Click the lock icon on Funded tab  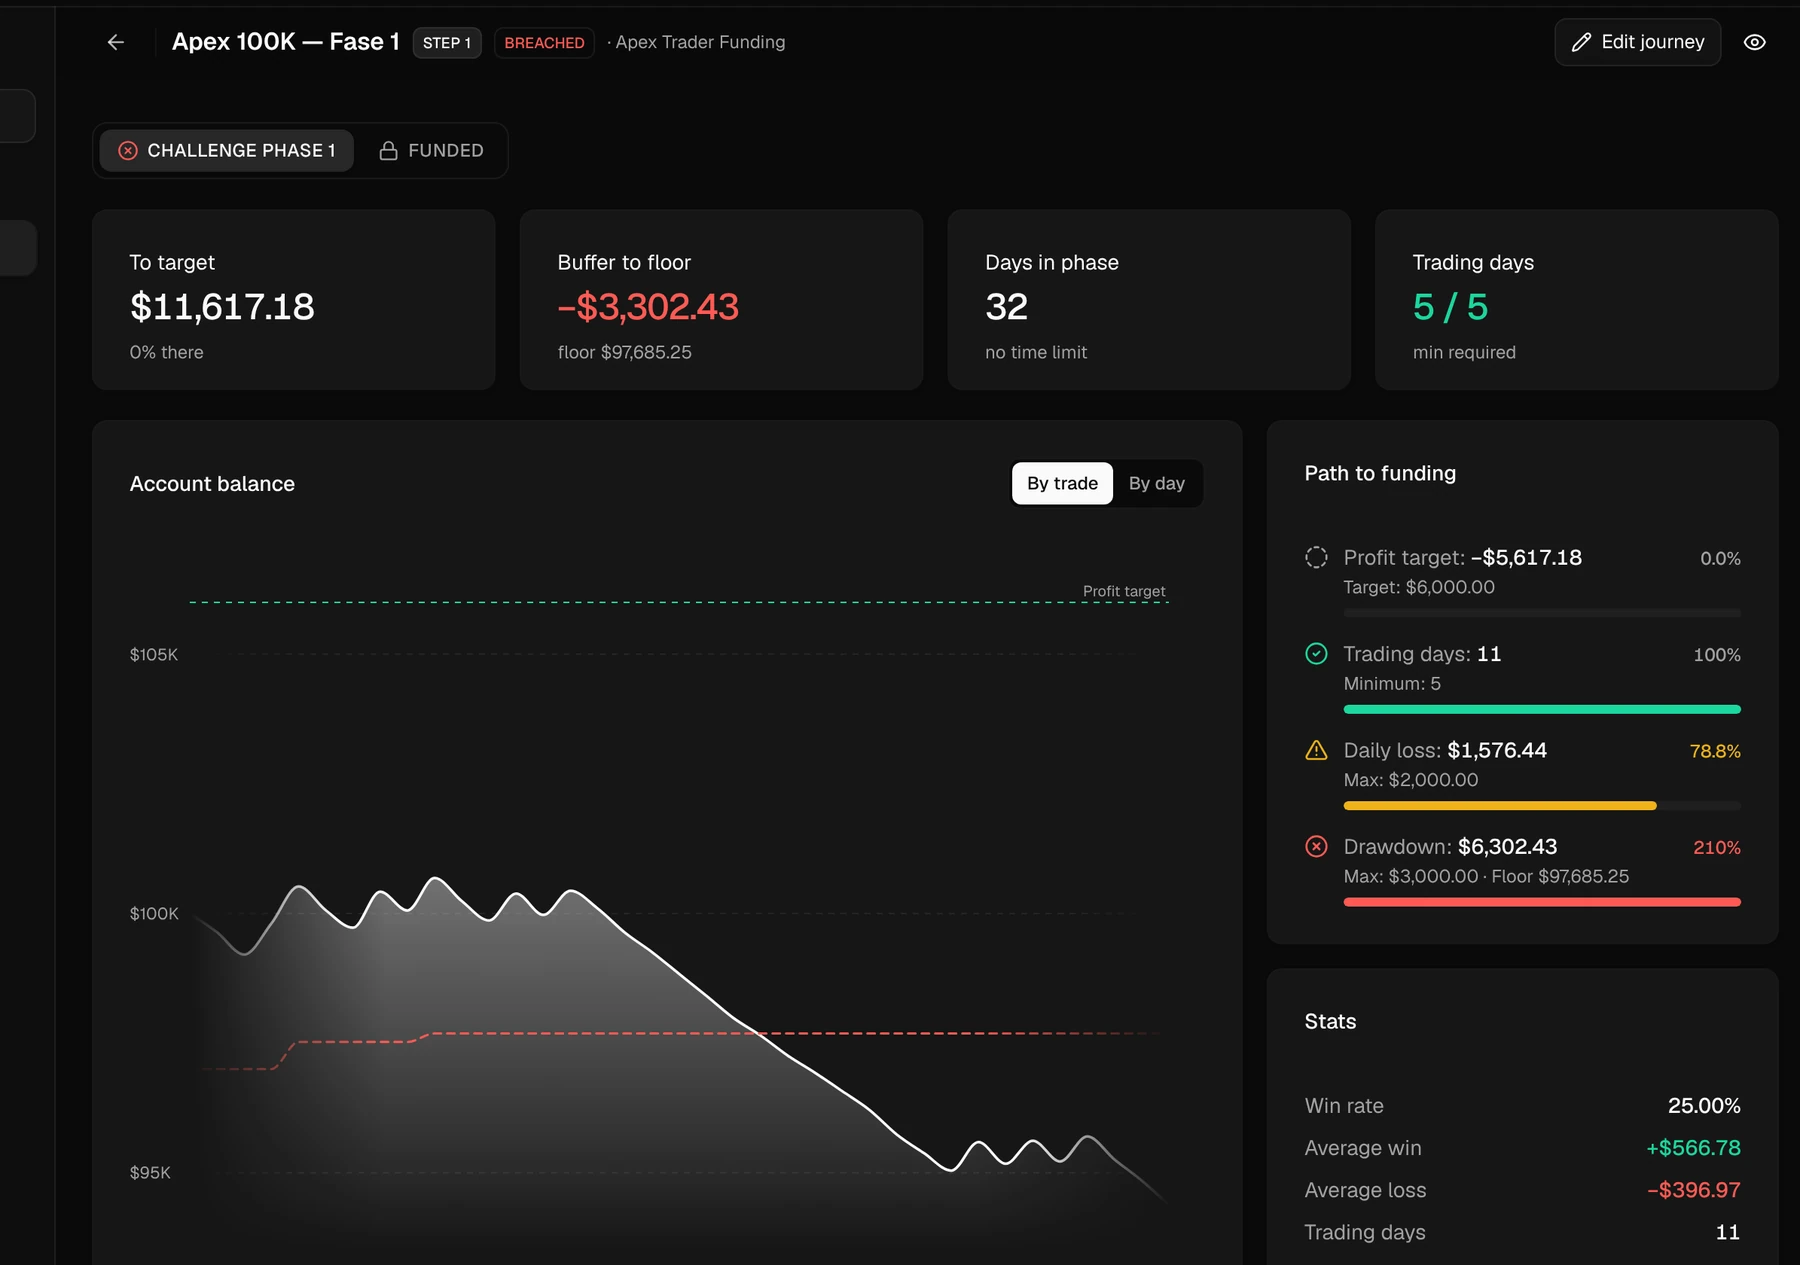tap(388, 150)
